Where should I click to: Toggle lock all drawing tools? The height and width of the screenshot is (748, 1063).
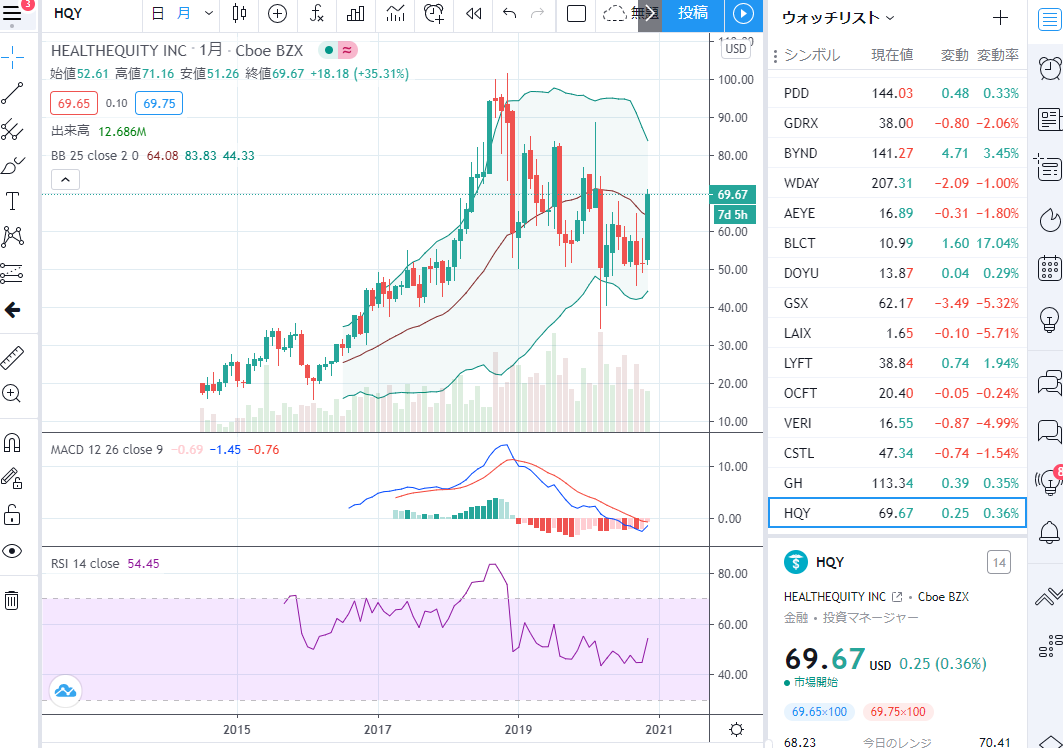(12, 515)
